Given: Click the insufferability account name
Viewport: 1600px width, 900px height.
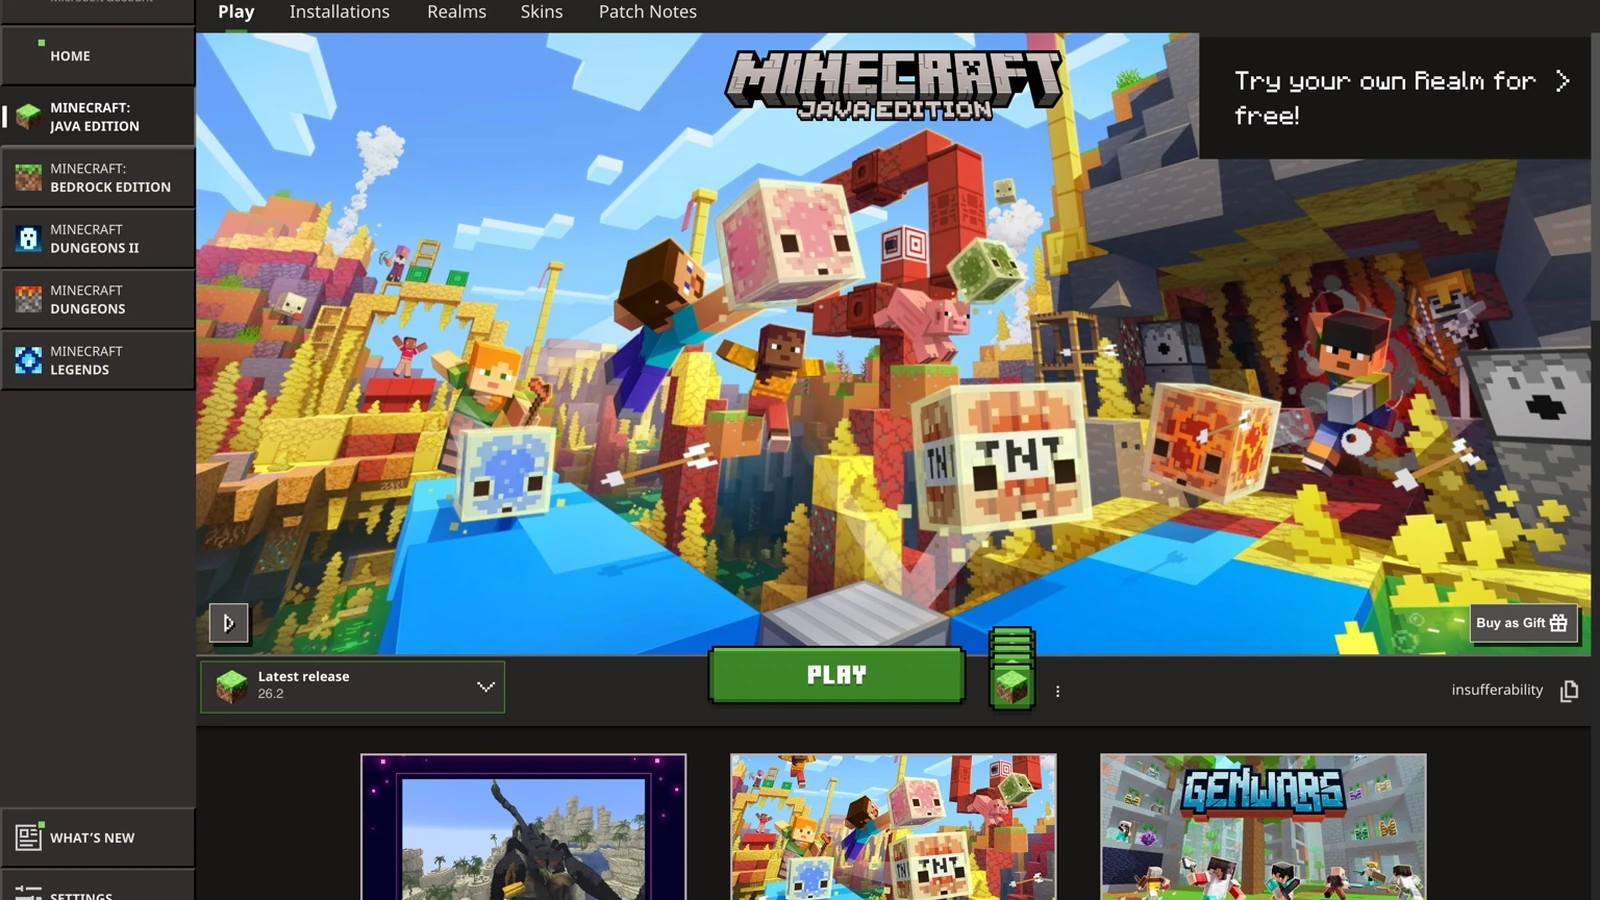Looking at the screenshot, I should (1497, 690).
